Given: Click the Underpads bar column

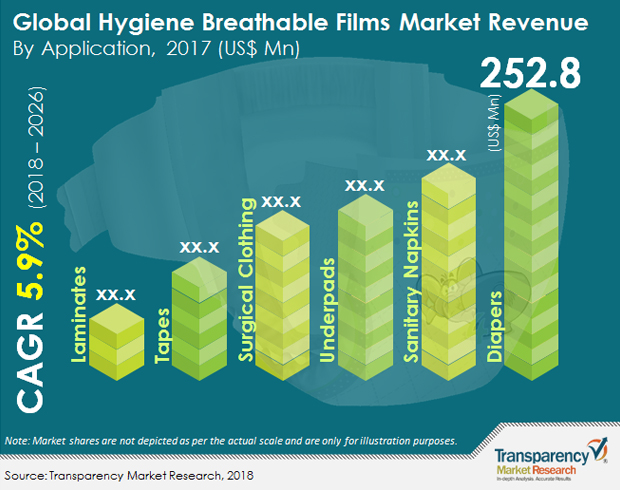Looking at the screenshot, I should coord(365,288).
